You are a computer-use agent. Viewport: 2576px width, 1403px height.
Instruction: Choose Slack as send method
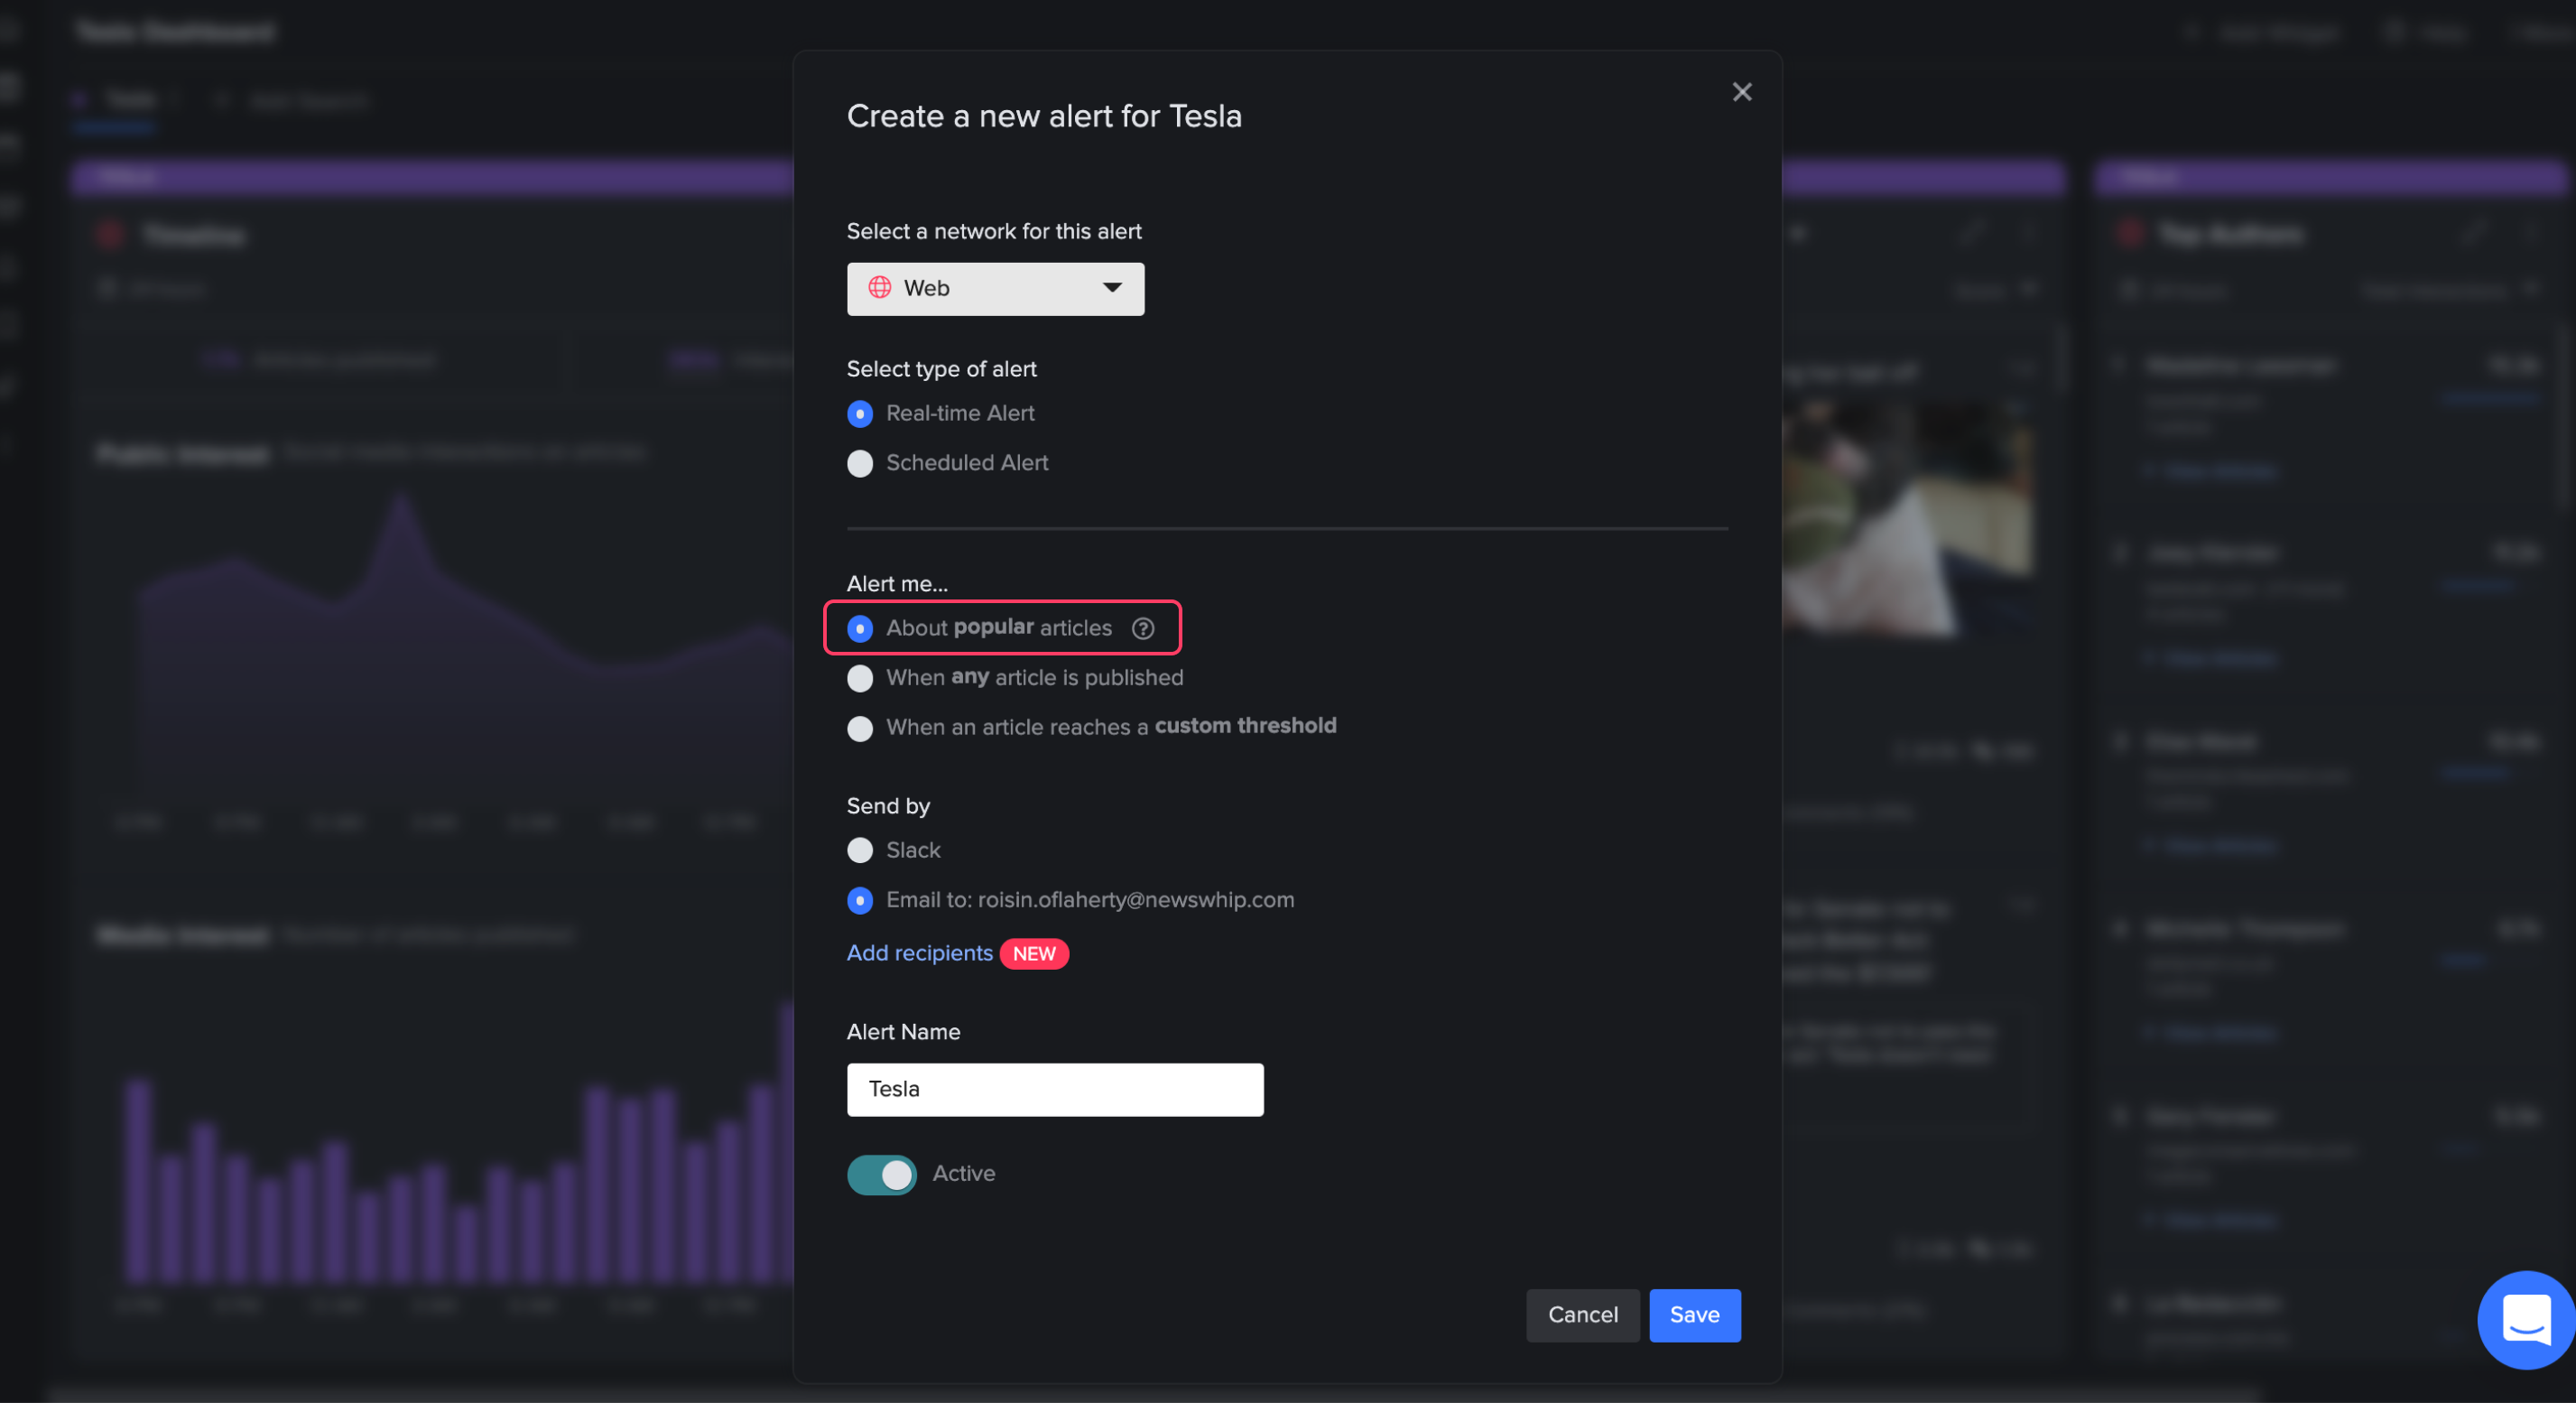860,850
